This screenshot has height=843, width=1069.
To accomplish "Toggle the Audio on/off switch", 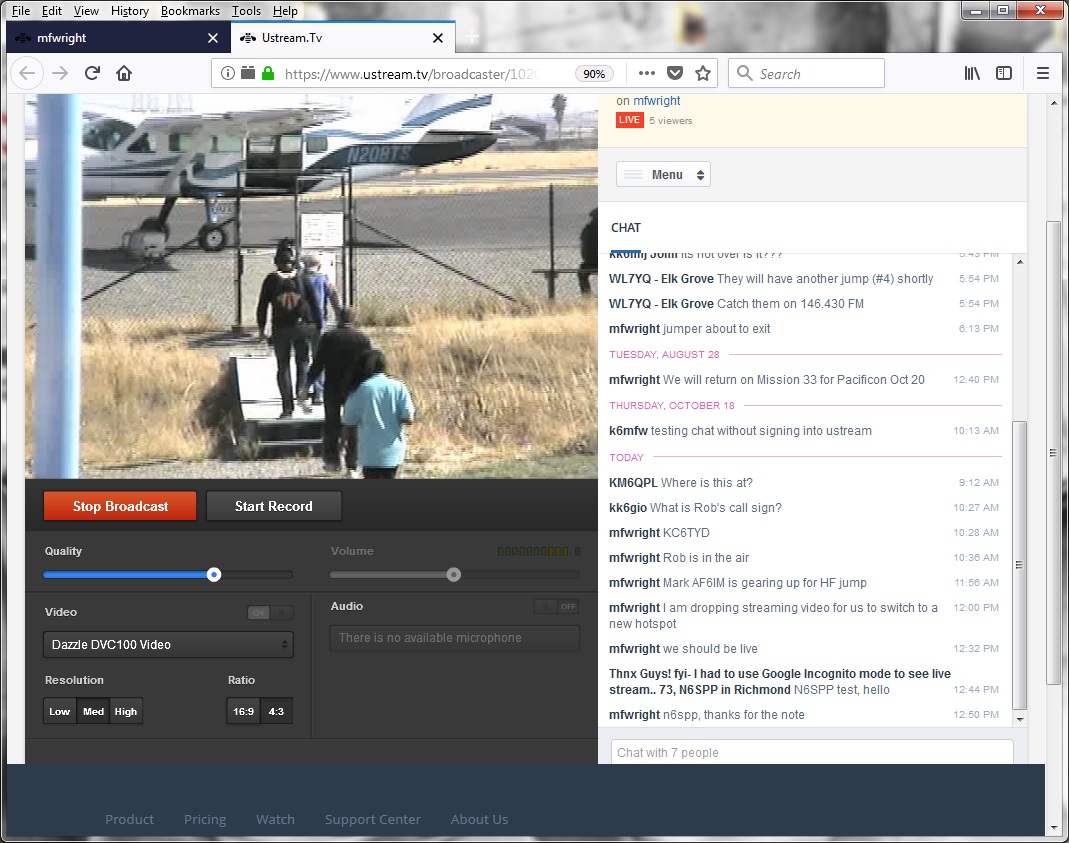I will pyautogui.click(x=556, y=606).
